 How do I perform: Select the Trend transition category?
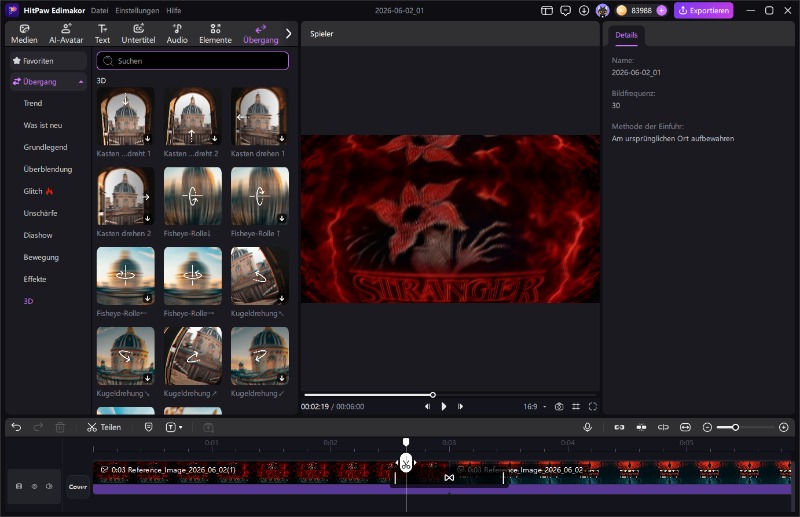[x=33, y=103]
